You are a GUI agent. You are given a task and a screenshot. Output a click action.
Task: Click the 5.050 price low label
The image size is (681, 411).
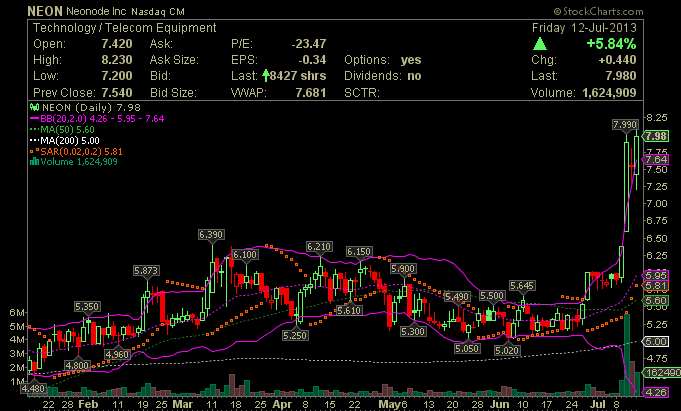[x=467, y=348]
